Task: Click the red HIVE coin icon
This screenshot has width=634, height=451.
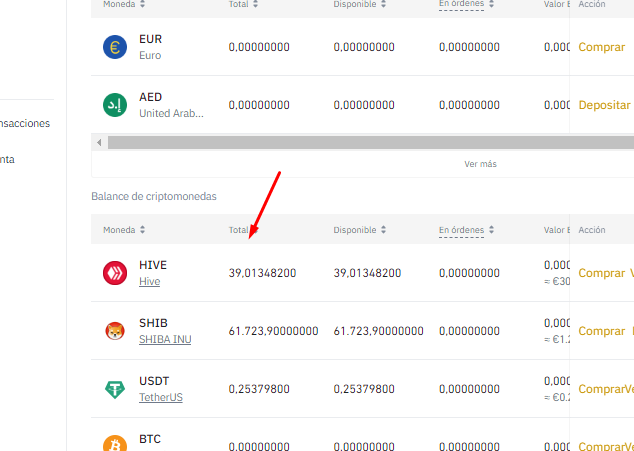Action: 115,273
